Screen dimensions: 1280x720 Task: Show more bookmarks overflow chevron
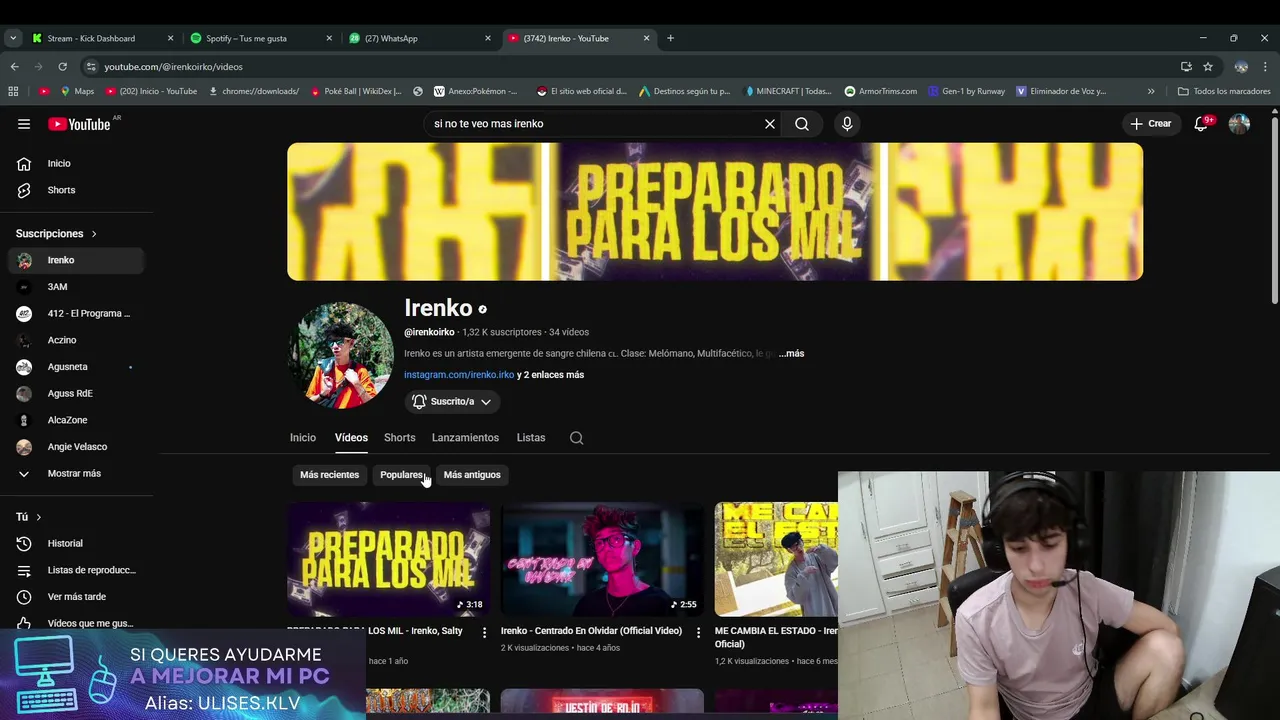point(1151,91)
